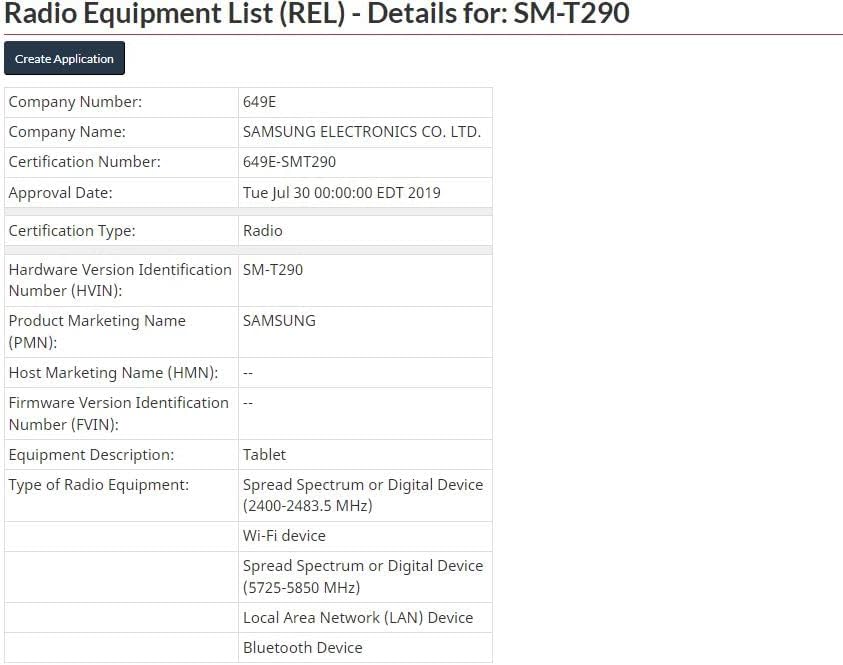Select the equipment description value "Tablet"
The image size is (843, 665).
pyautogui.click(x=264, y=455)
